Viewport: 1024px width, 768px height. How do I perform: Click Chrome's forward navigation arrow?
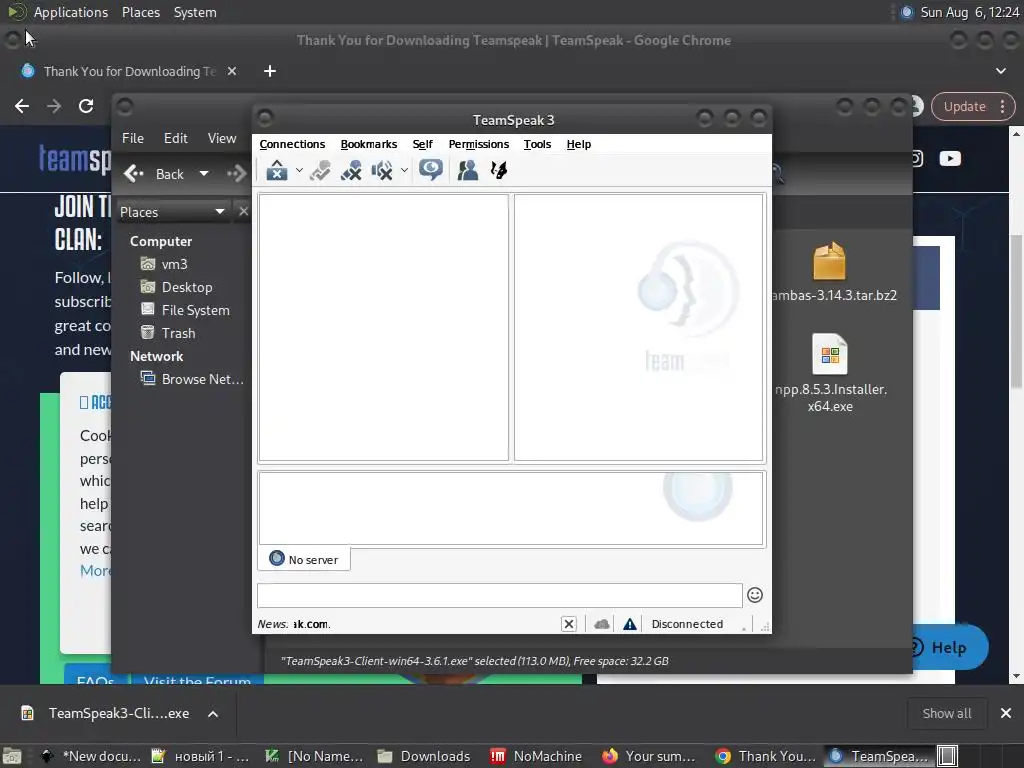tap(54, 106)
